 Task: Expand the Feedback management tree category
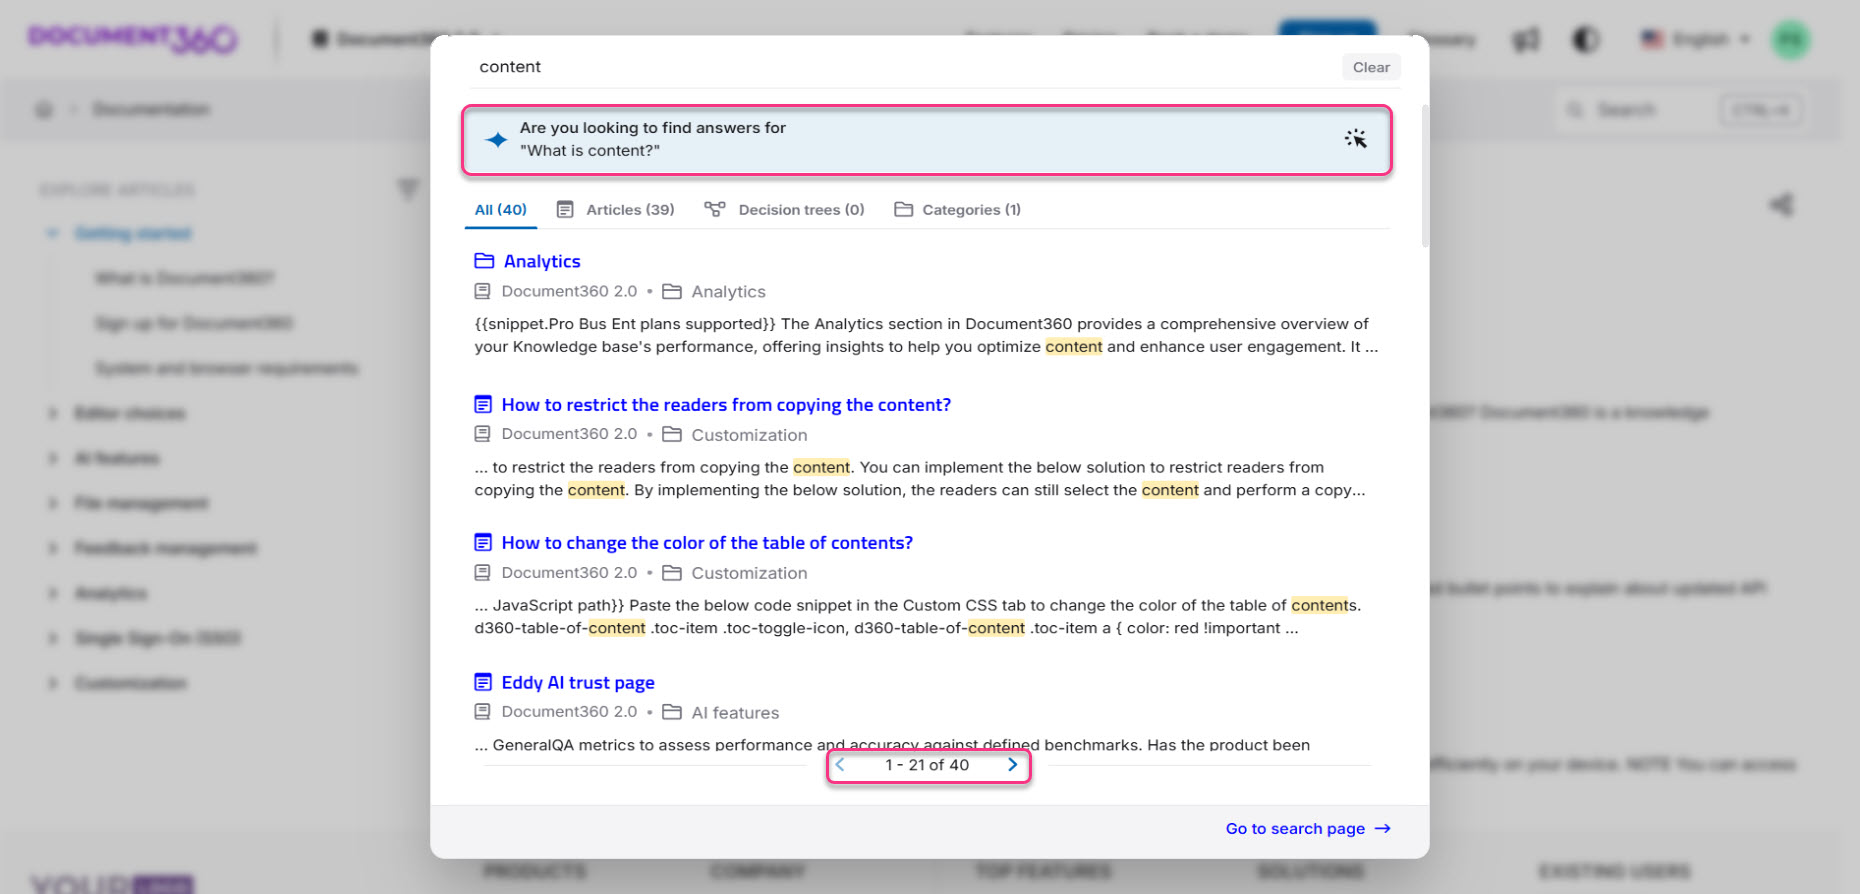click(x=52, y=548)
